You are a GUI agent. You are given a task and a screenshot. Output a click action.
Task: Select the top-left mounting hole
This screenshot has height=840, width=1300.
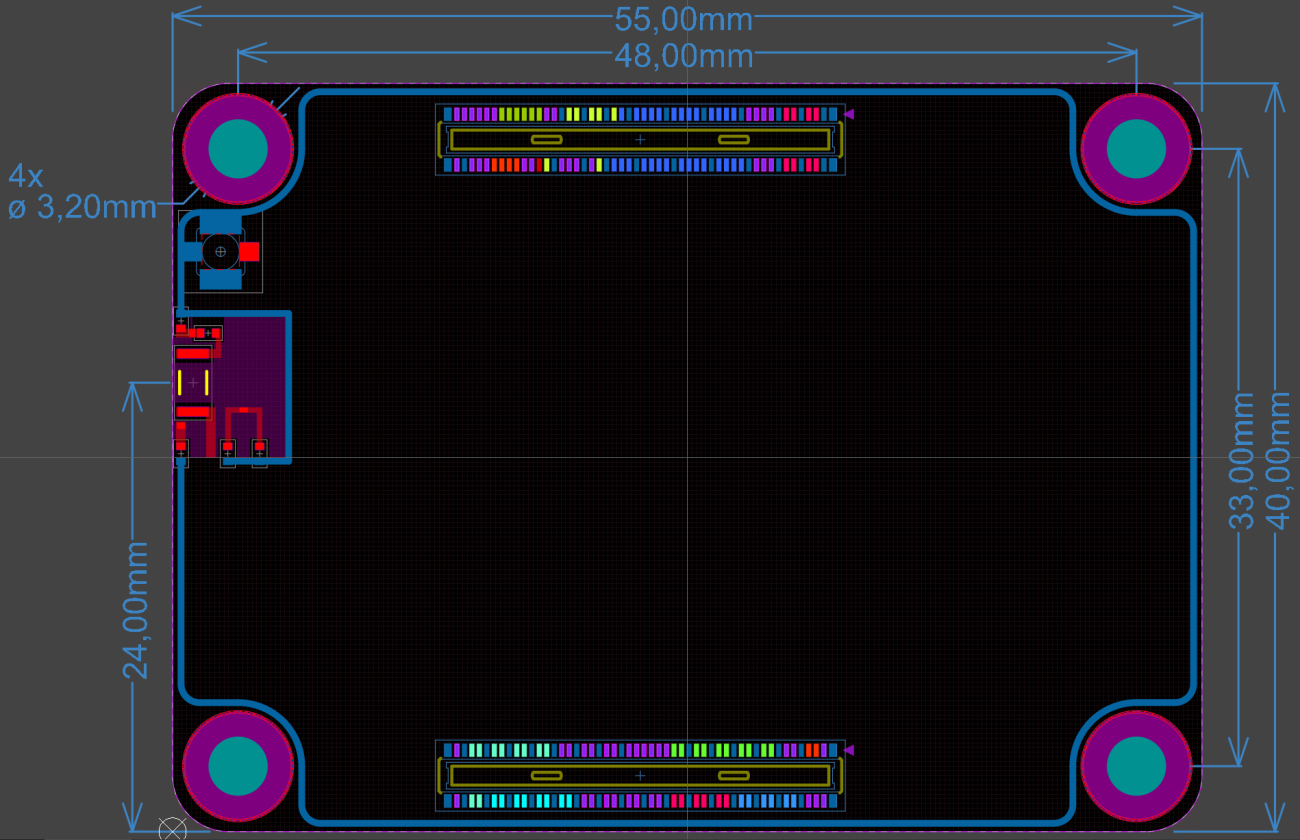(238, 150)
